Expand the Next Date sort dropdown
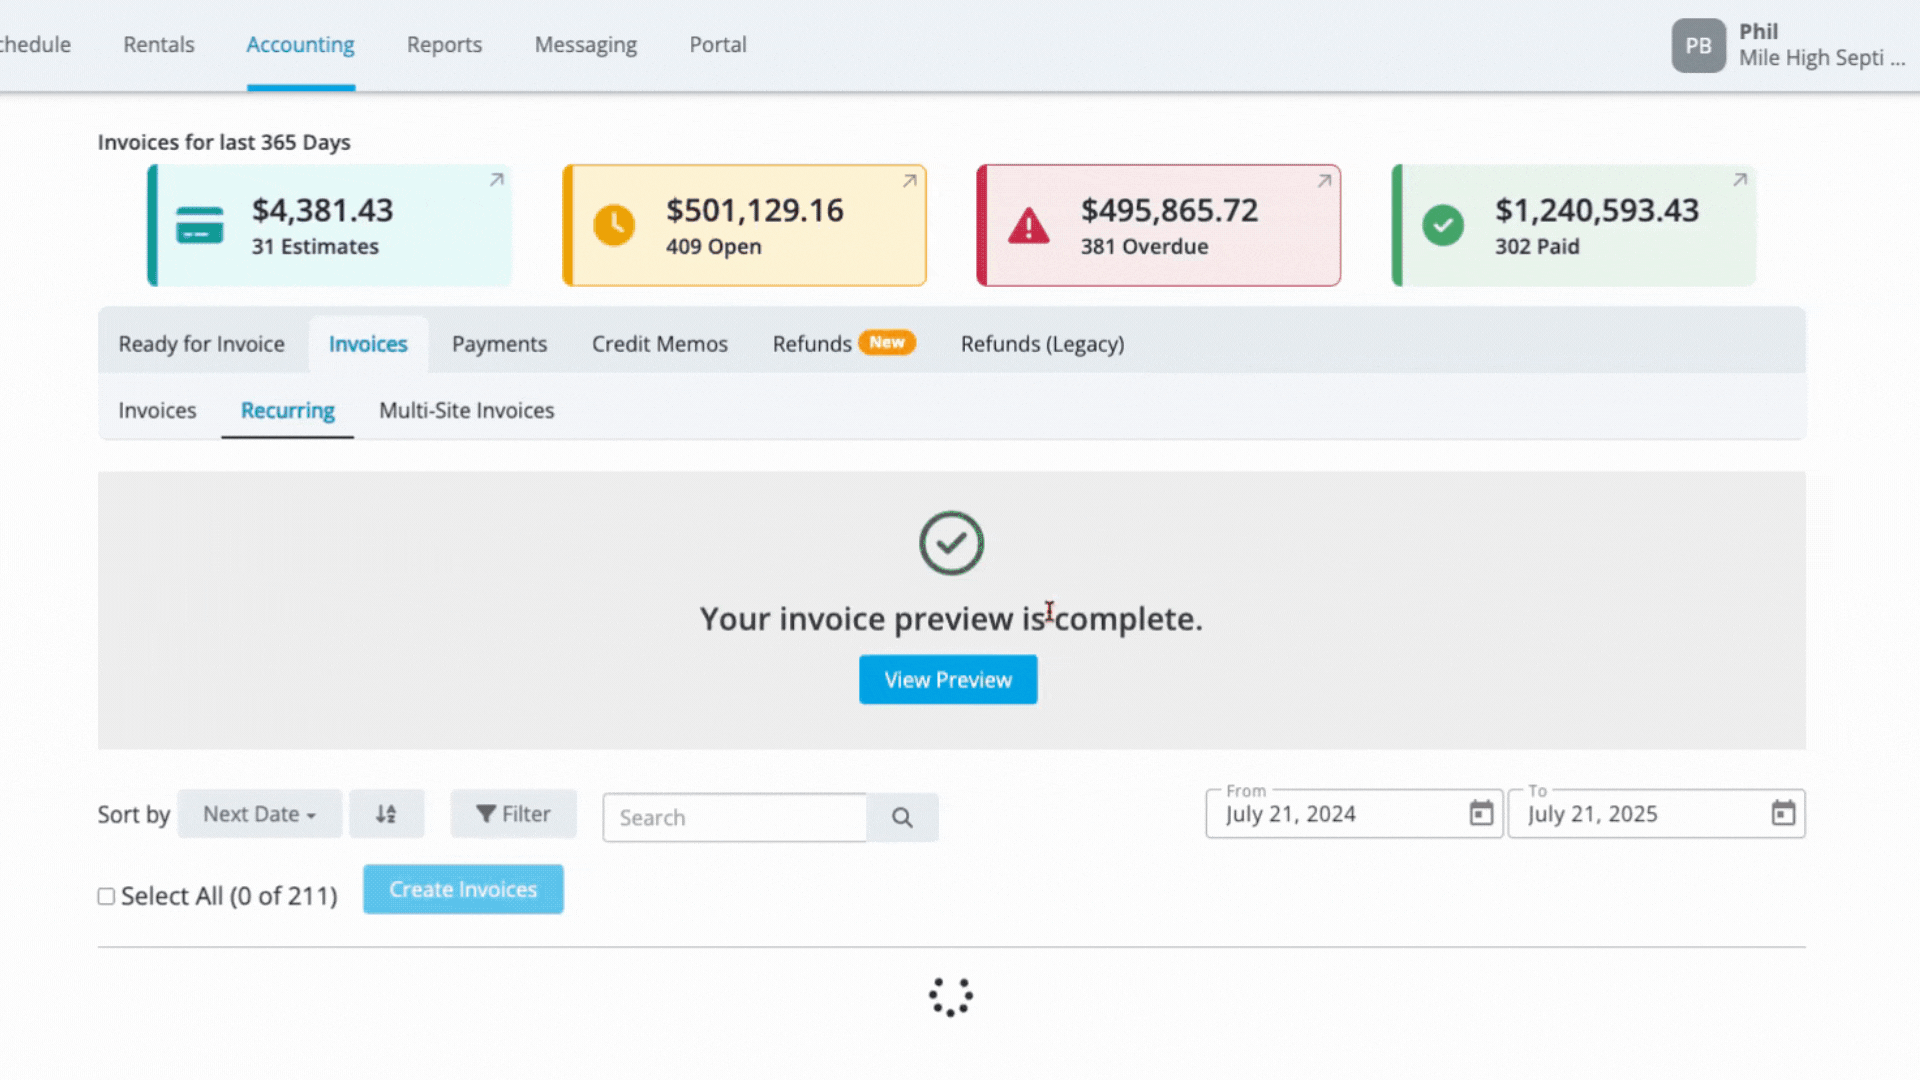This screenshot has height=1080, width=1920. pos(259,814)
